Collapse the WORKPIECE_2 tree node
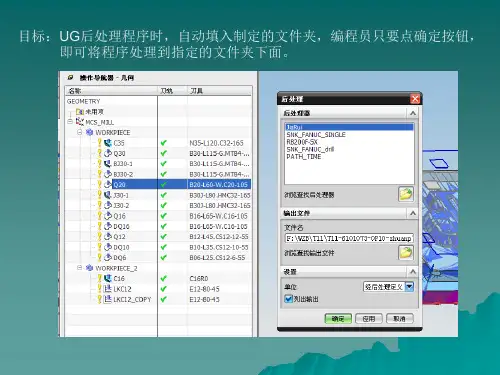 (80, 268)
